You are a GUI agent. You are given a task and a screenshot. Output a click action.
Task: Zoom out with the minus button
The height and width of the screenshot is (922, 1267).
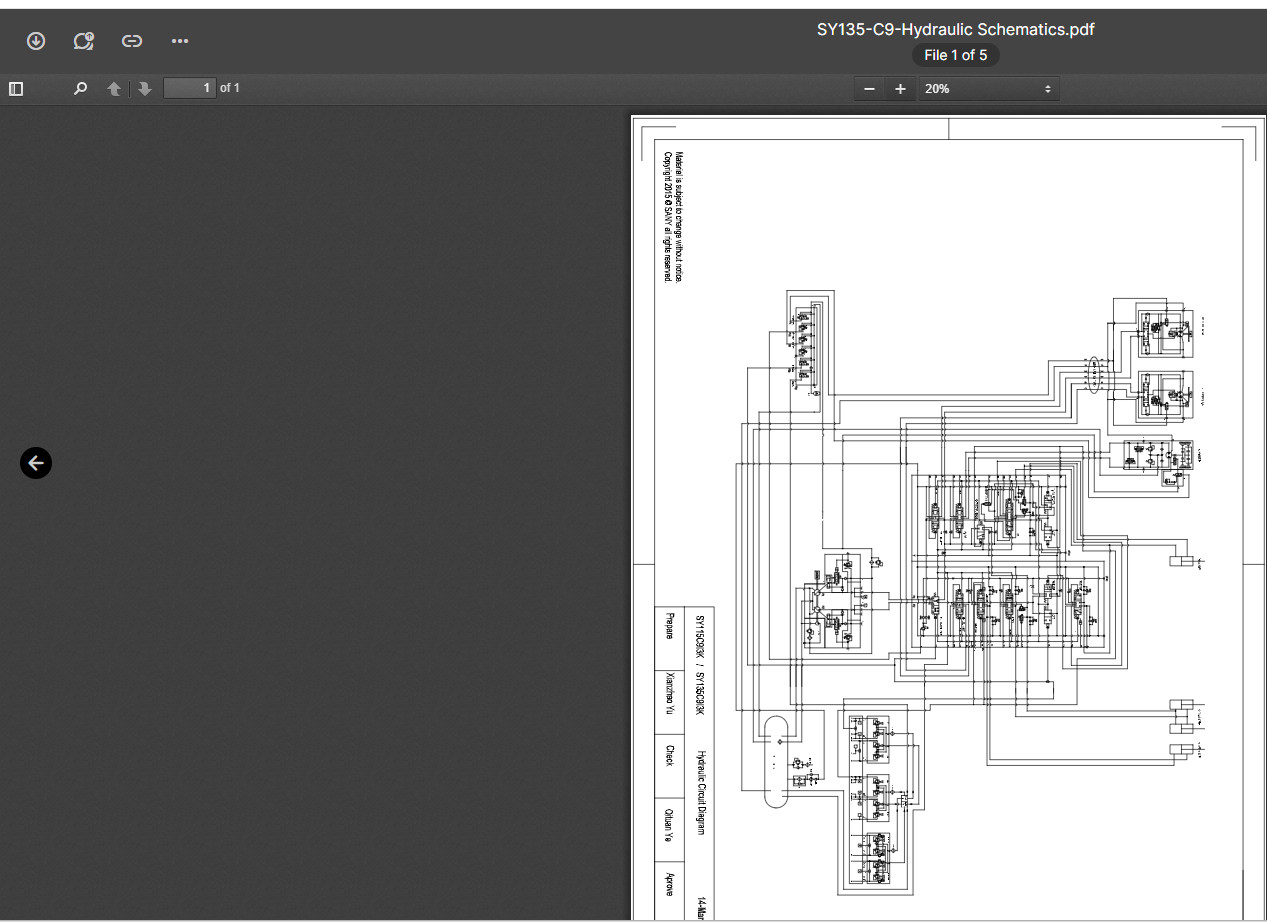pos(869,88)
